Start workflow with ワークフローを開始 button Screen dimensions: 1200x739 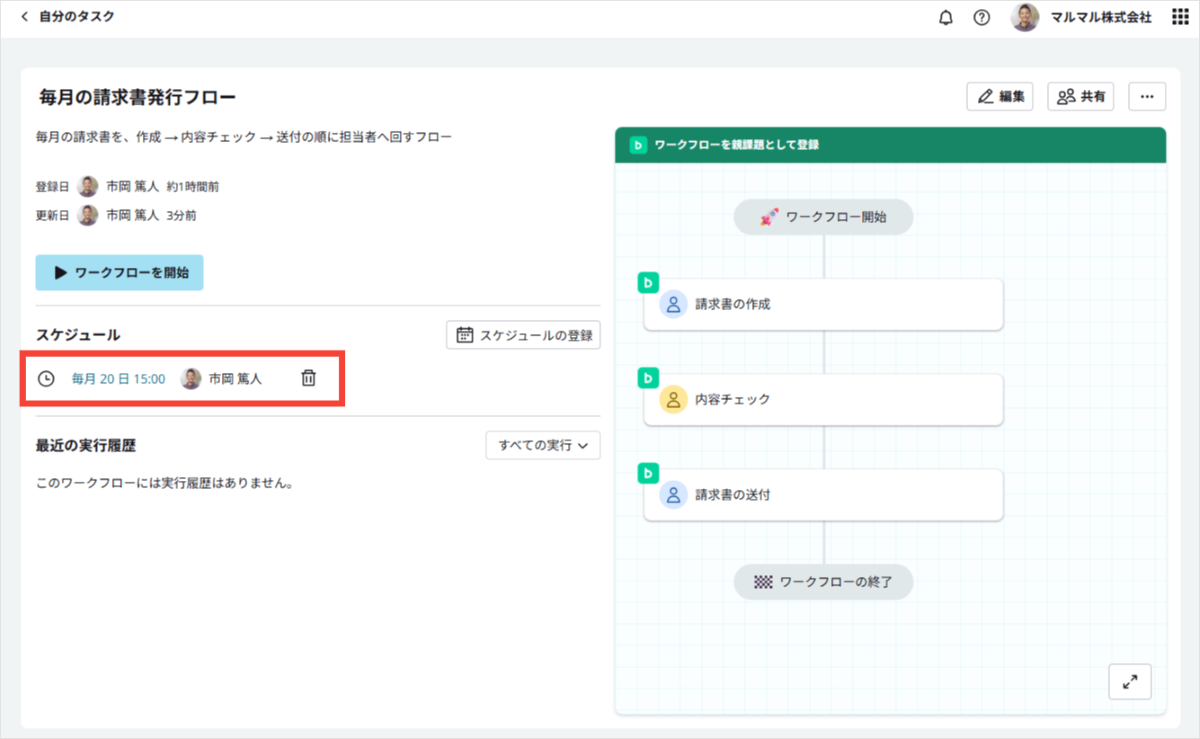coord(119,272)
